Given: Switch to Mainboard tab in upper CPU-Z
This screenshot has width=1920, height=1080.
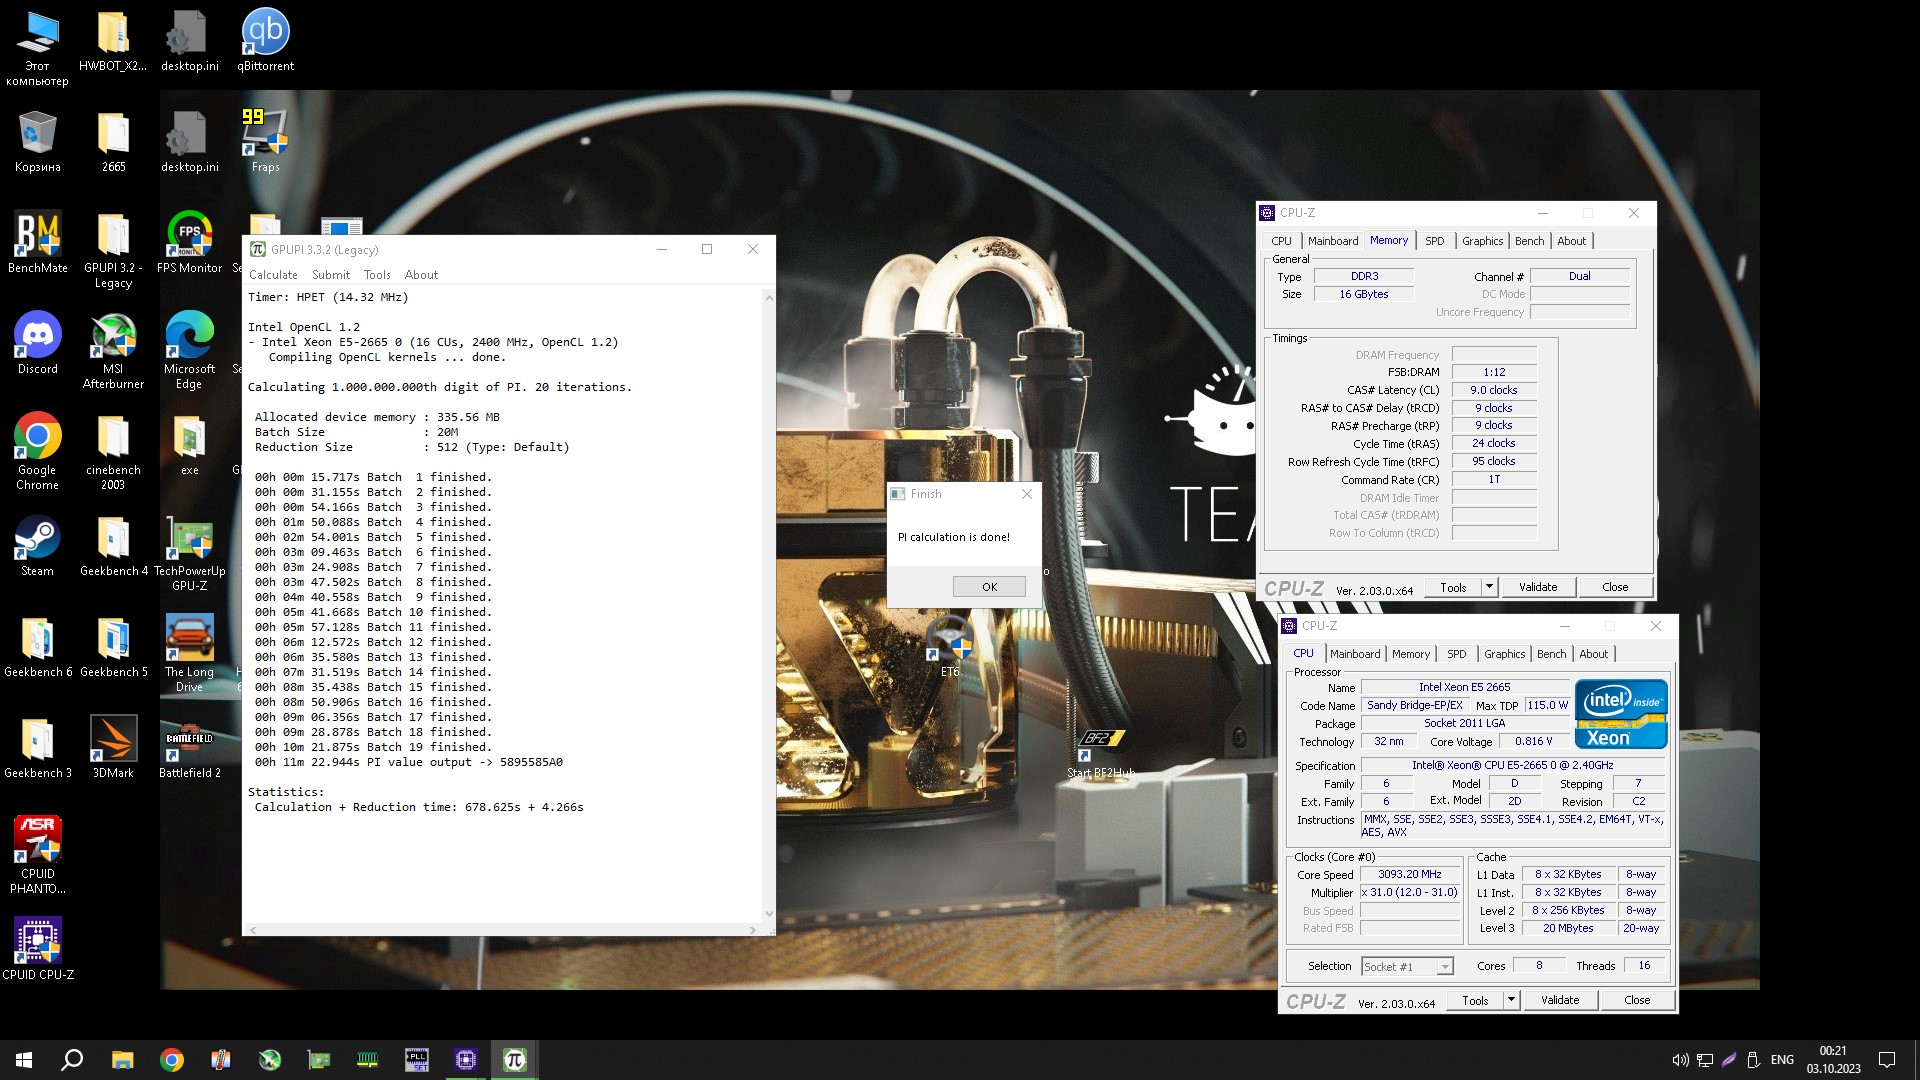Looking at the screenshot, I should coord(1333,241).
